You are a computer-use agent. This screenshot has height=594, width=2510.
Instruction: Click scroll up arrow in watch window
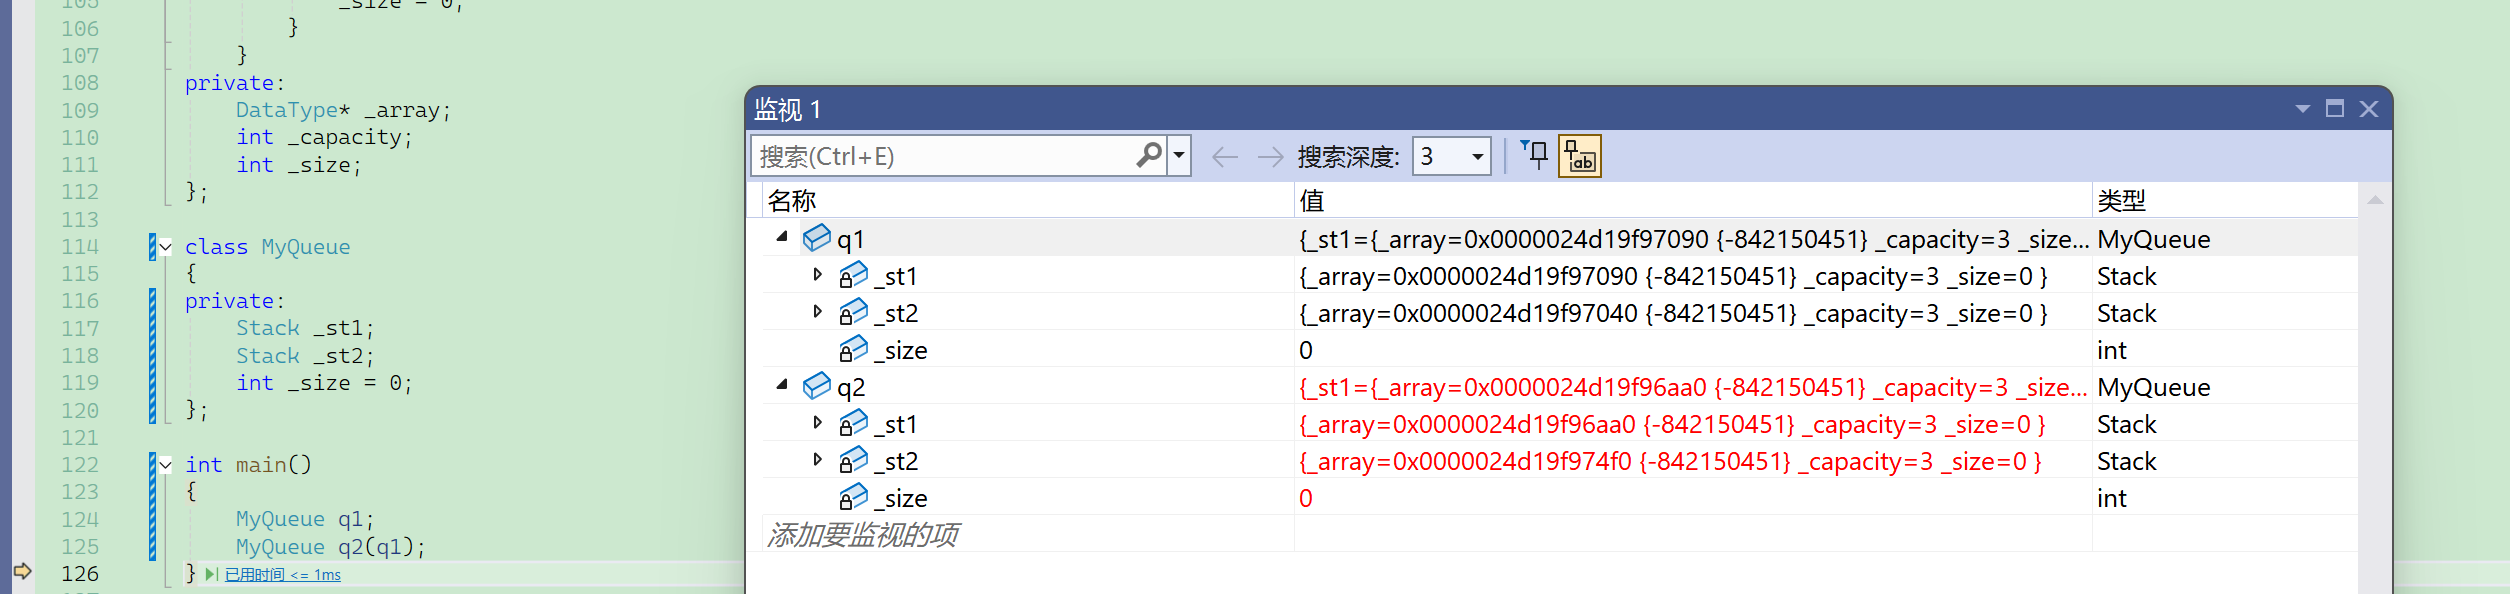(x=2375, y=200)
